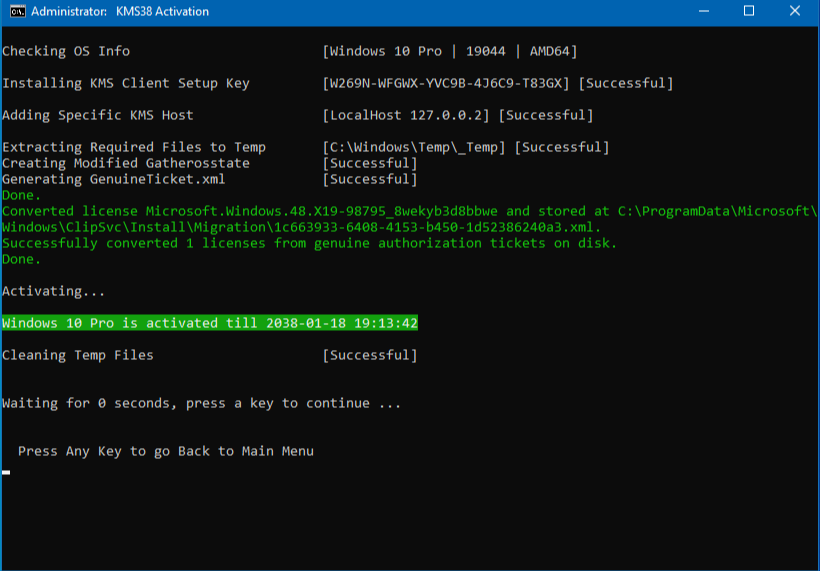
Task: Click the cmd icon in the title bar
Action: (x=17, y=11)
